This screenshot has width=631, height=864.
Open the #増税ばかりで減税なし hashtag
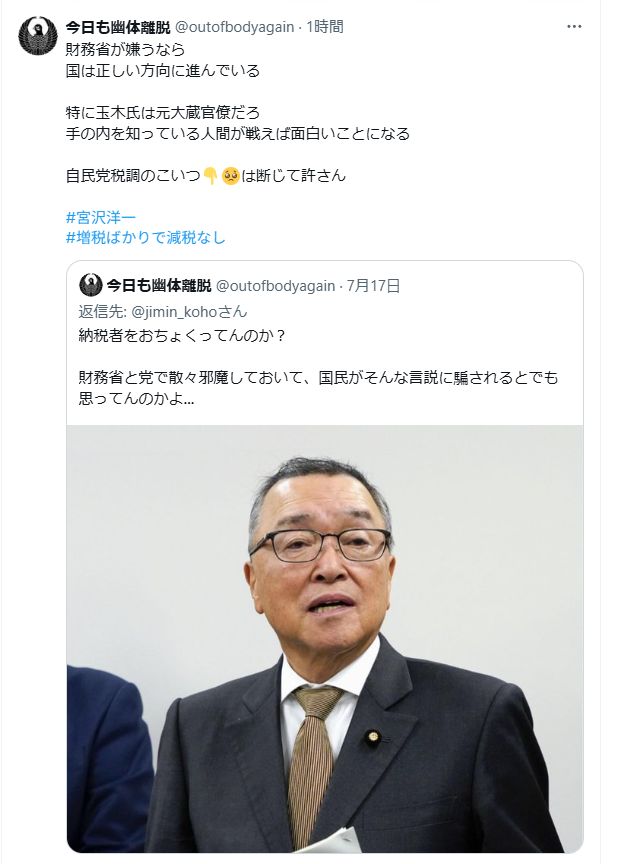(x=146, y=238)
